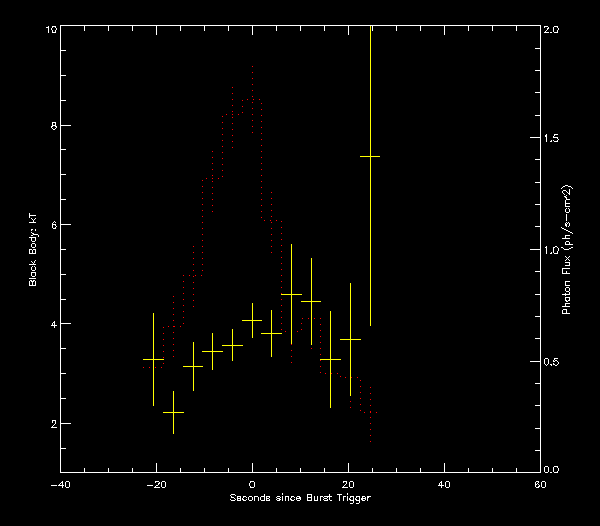600x526 pixels.
Task: Click the '0.5' tick label on right axis
Action: tap(553, 361)
